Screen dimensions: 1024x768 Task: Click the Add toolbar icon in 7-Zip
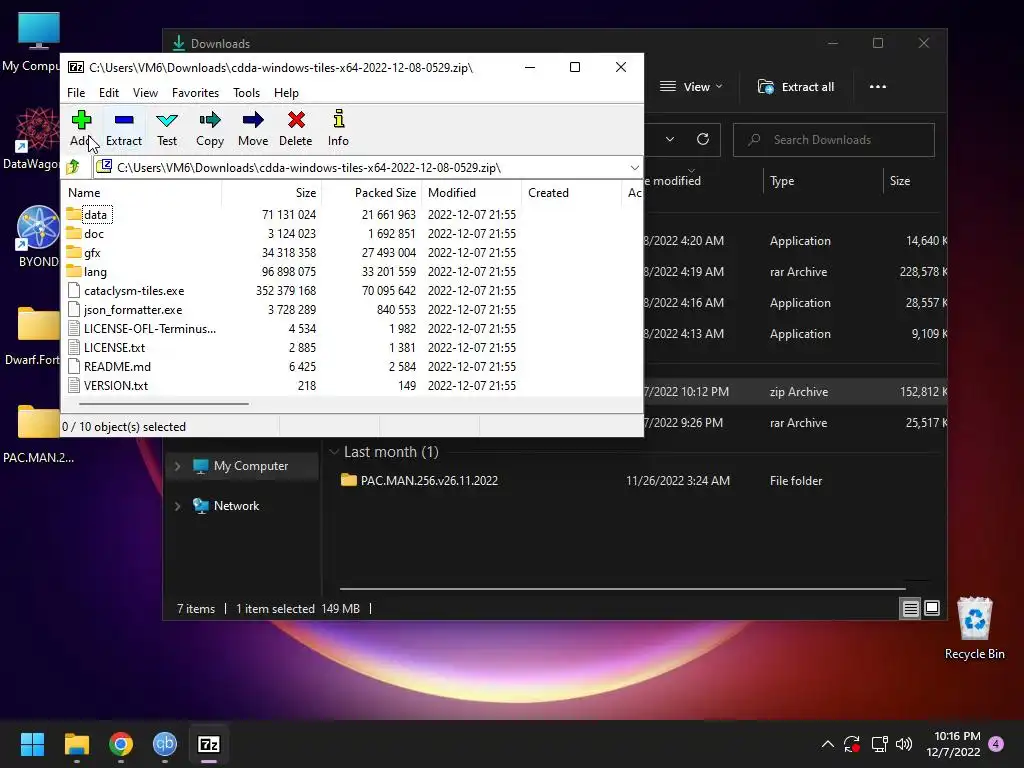coord(82,128)
